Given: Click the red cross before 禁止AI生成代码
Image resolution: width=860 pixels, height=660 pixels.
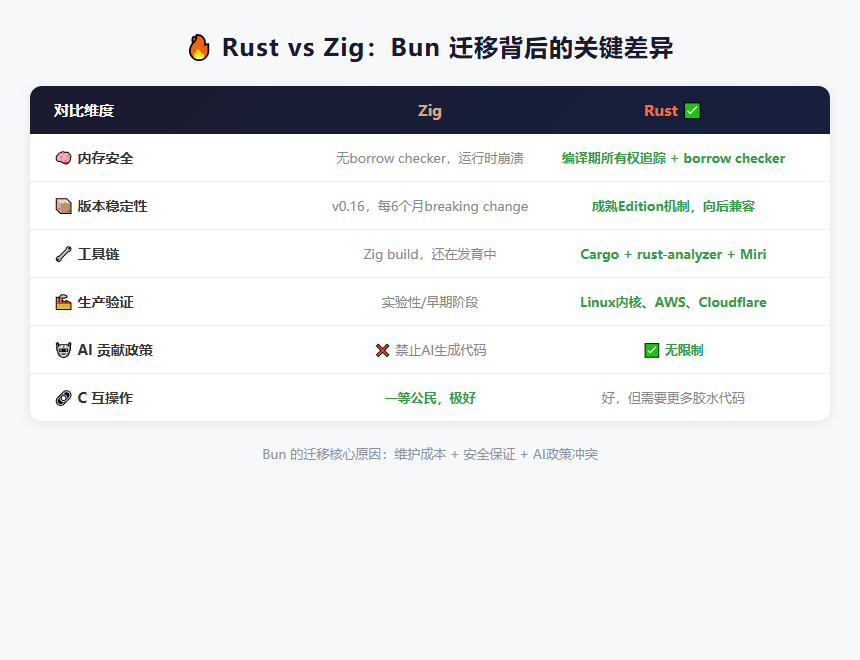Looking at the screenshot, I should (x=382, y=350).
